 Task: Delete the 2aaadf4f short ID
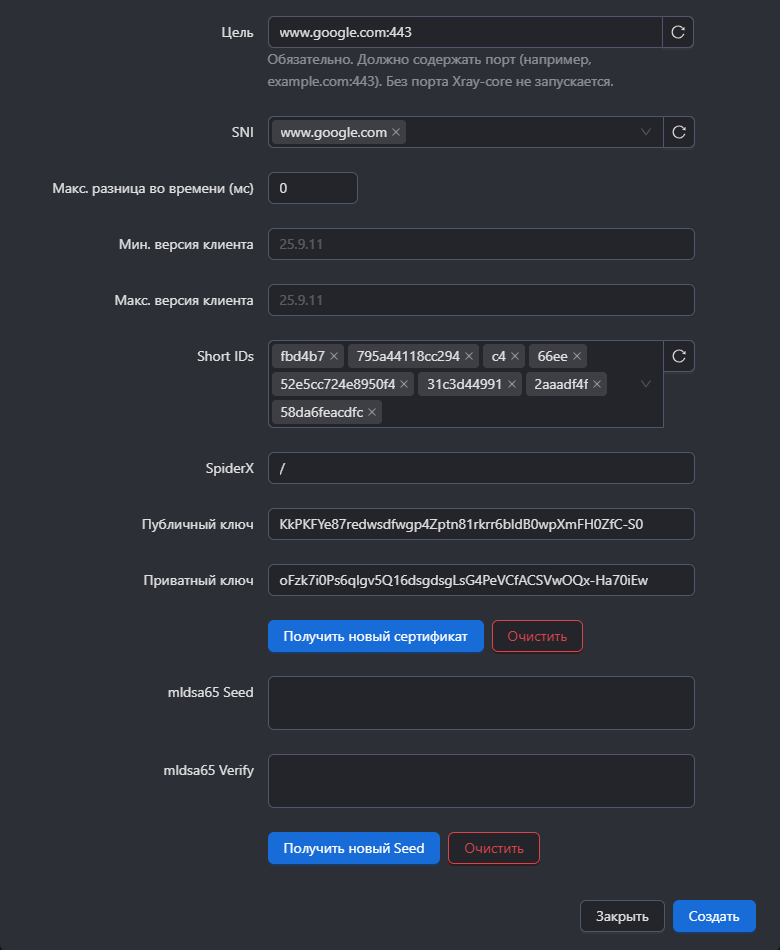[x=597, y=384]
